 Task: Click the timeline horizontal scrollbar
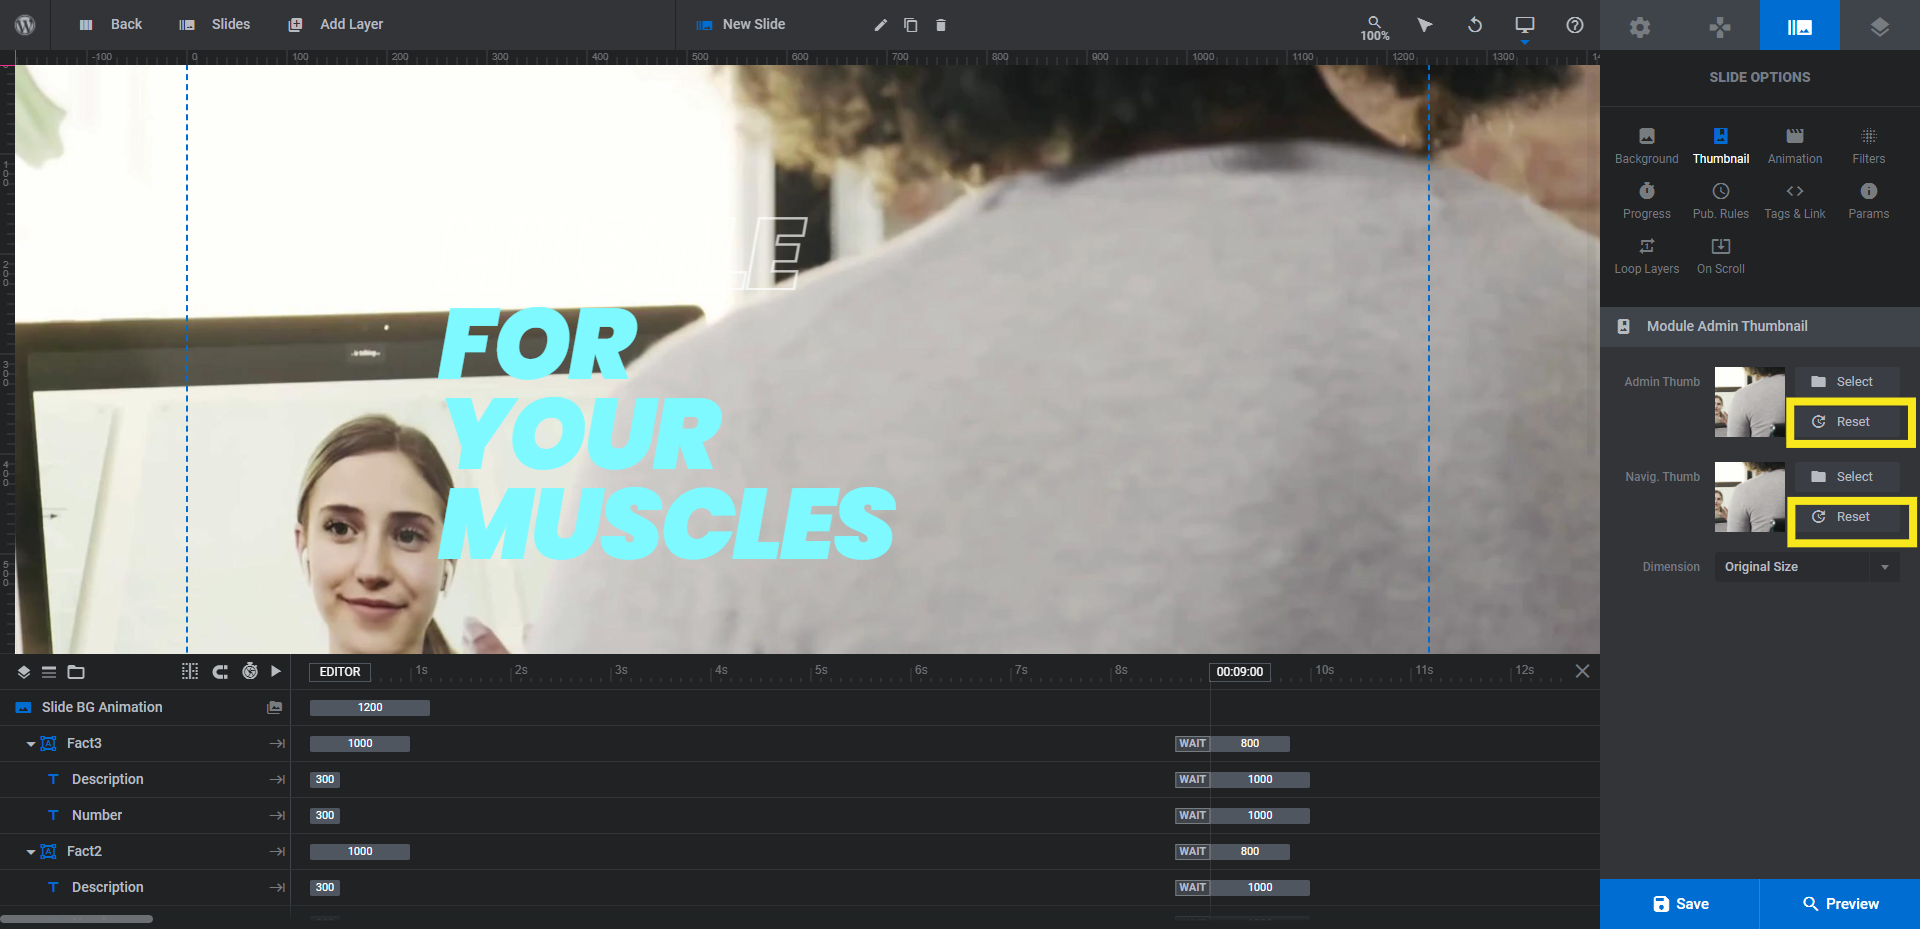tap(77, 918)
